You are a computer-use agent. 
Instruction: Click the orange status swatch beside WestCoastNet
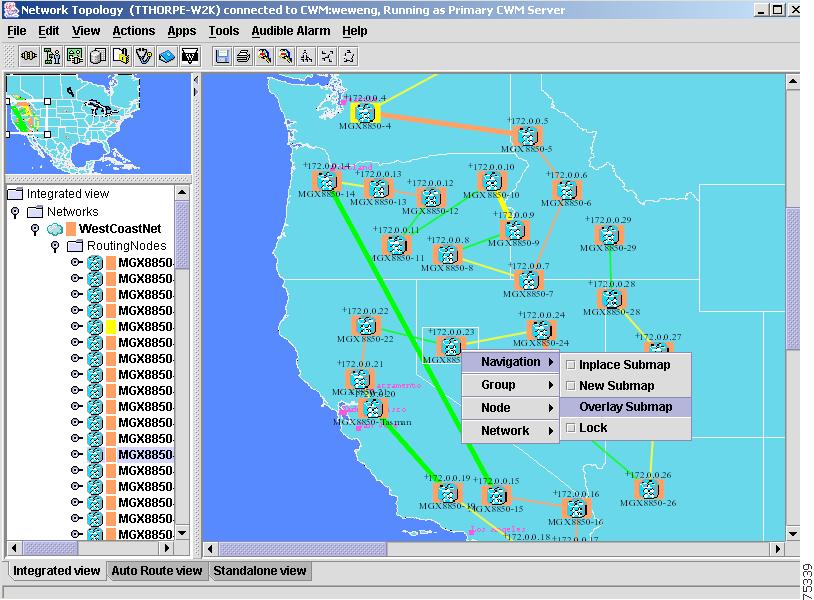click(x=71, y=229)
